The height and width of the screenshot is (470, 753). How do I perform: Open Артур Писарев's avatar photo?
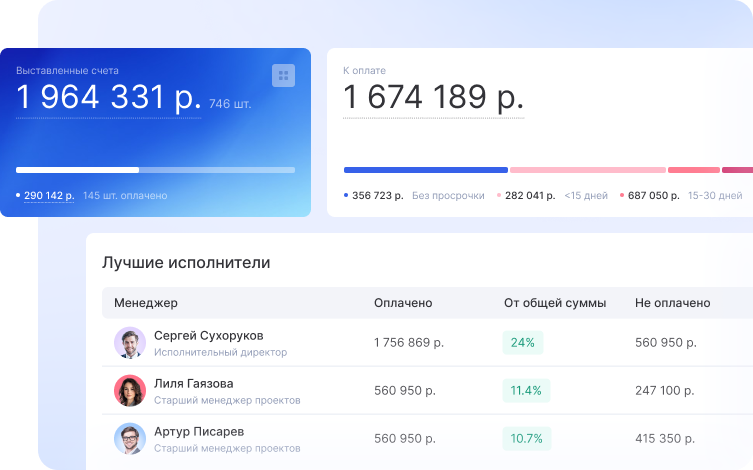(130, 439)
